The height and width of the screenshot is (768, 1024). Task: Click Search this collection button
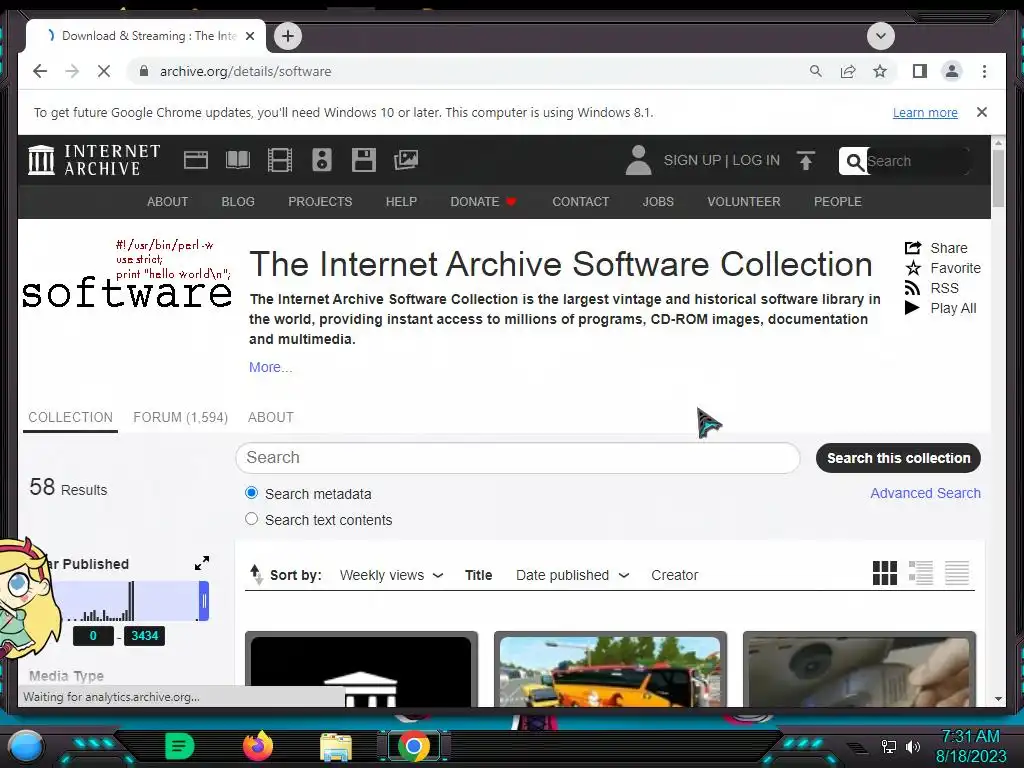click(x=898, y=458)
